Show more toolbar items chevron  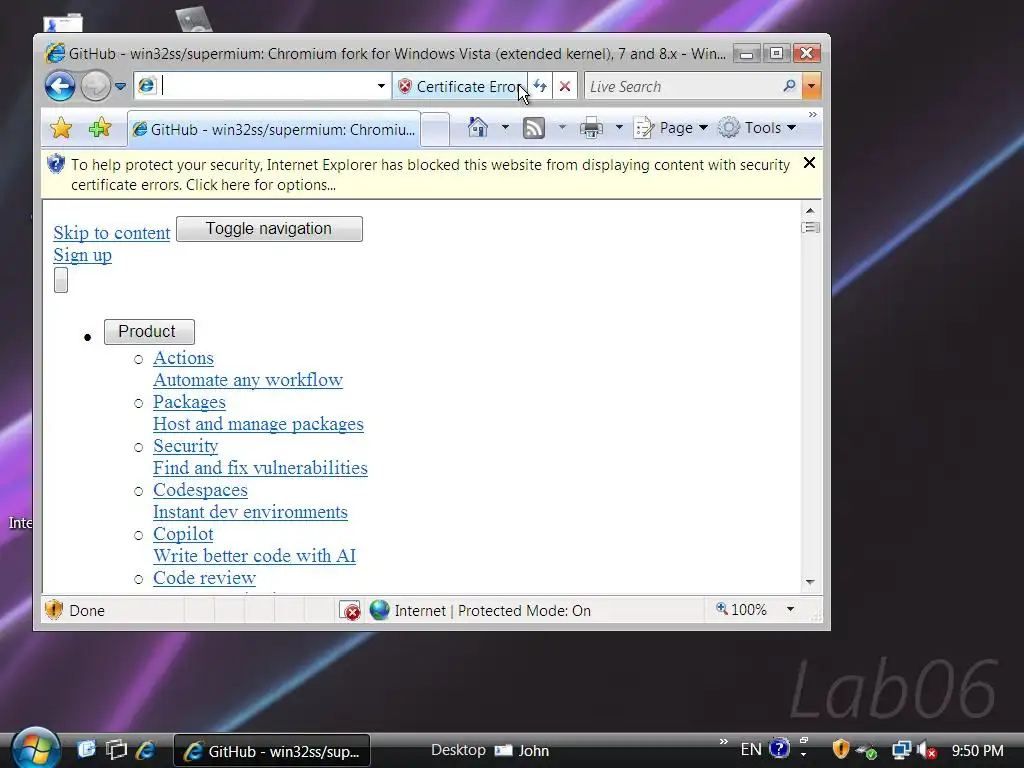(812, 115)
